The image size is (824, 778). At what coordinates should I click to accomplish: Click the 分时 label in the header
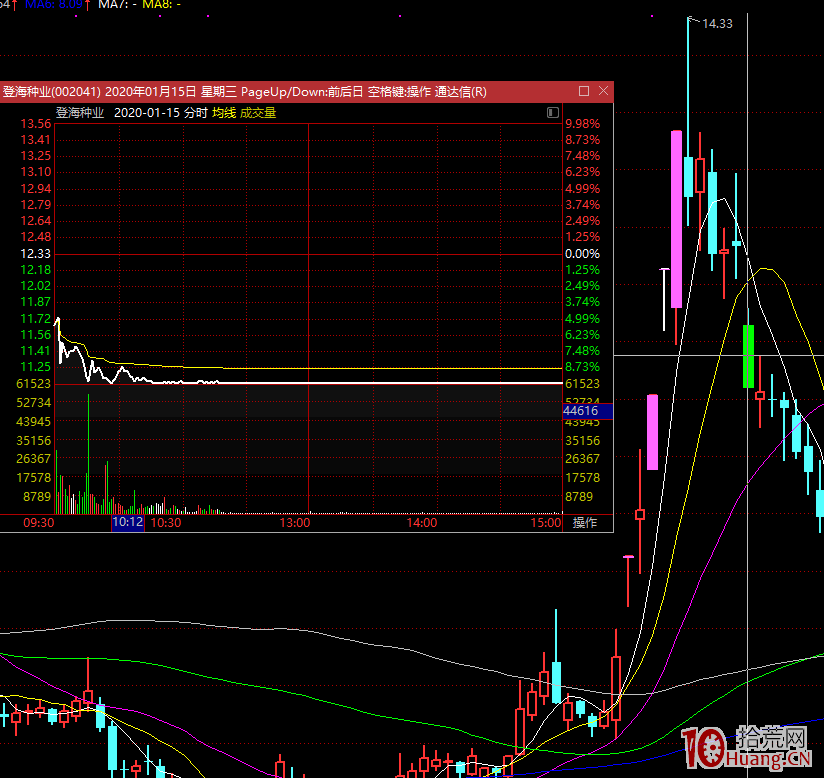coord(195,113)
